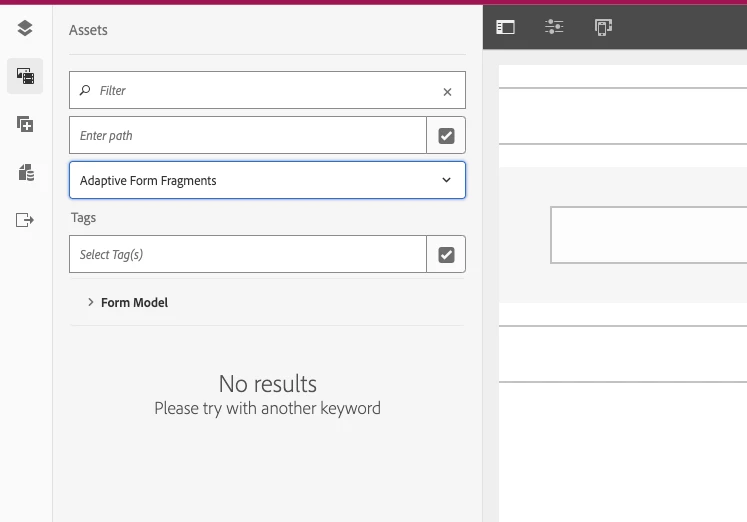Click the sign-out arrow sidebar icon
This screenshot has height=522, width=747.
[x=25, y=220]
